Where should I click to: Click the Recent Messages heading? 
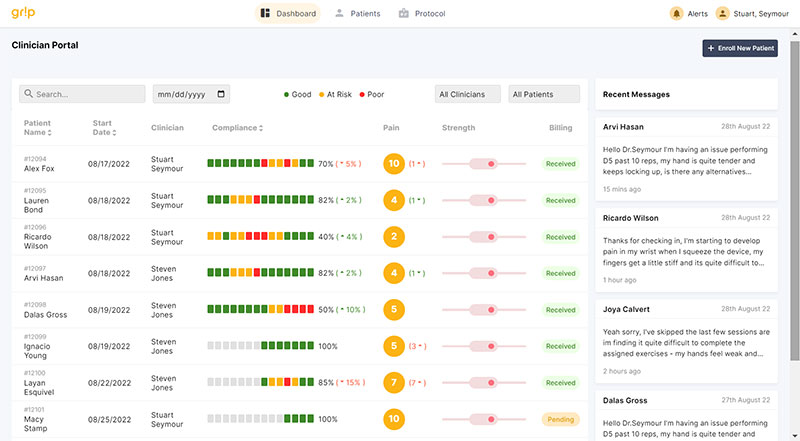(636, 94)
